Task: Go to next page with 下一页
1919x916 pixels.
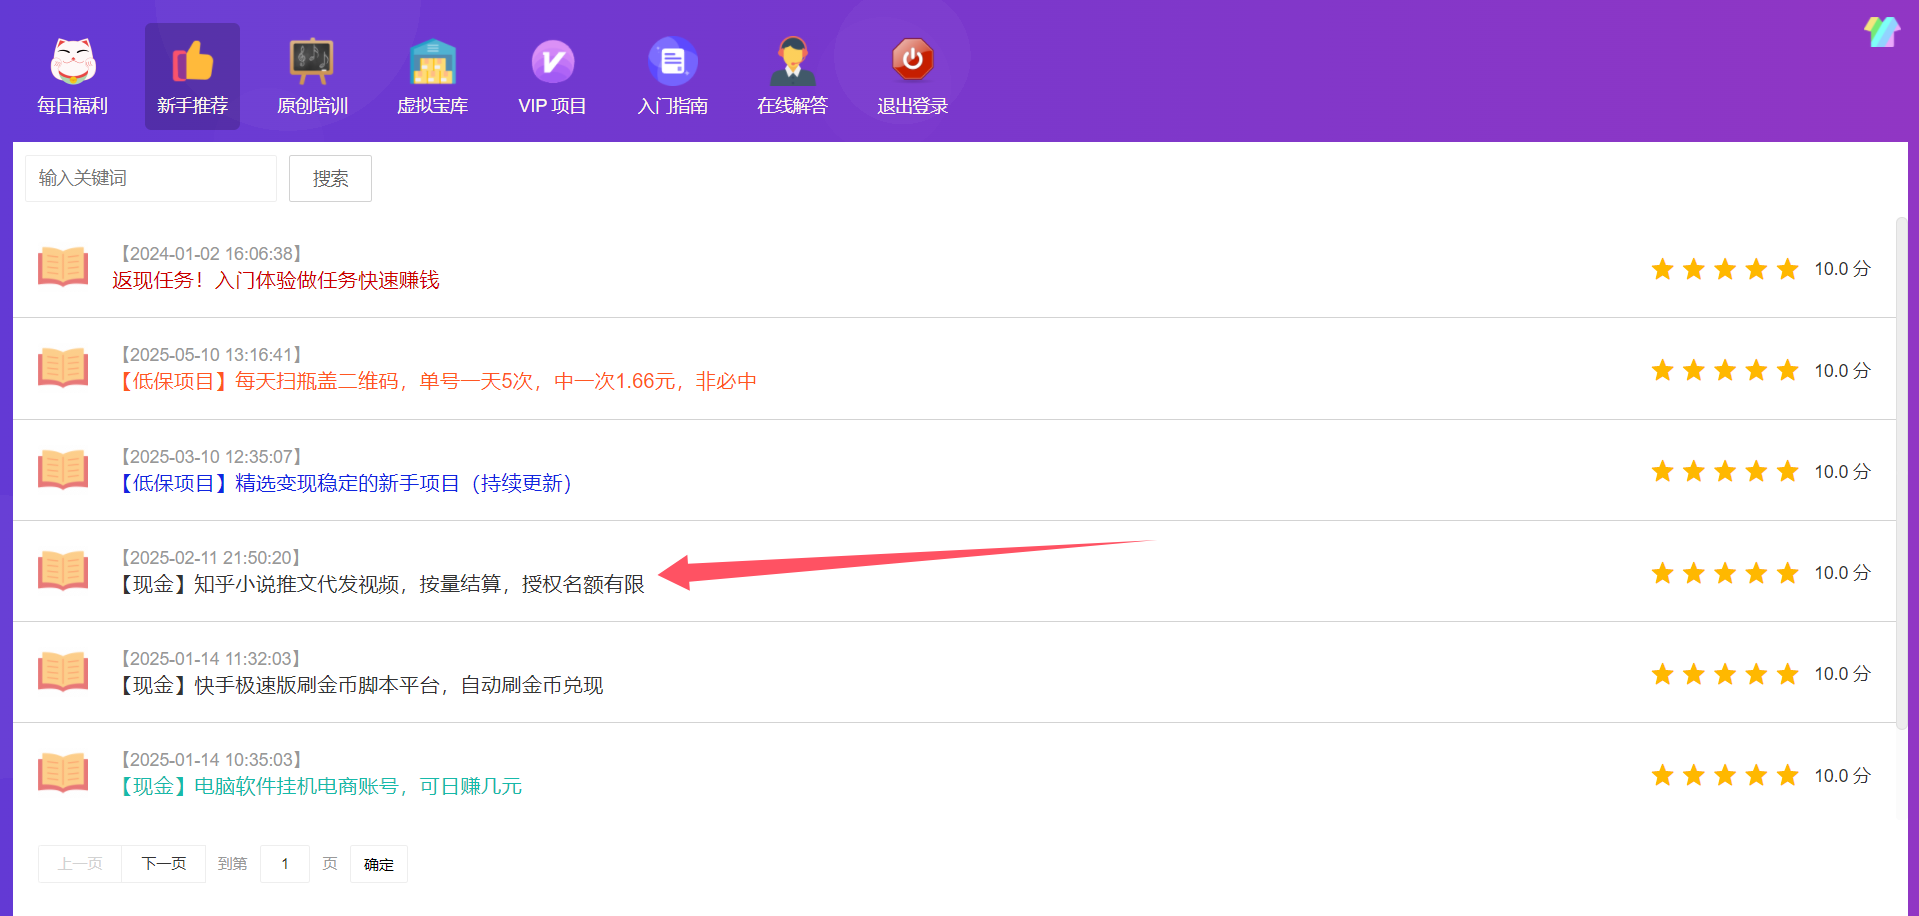Action: tap(164, 864)
